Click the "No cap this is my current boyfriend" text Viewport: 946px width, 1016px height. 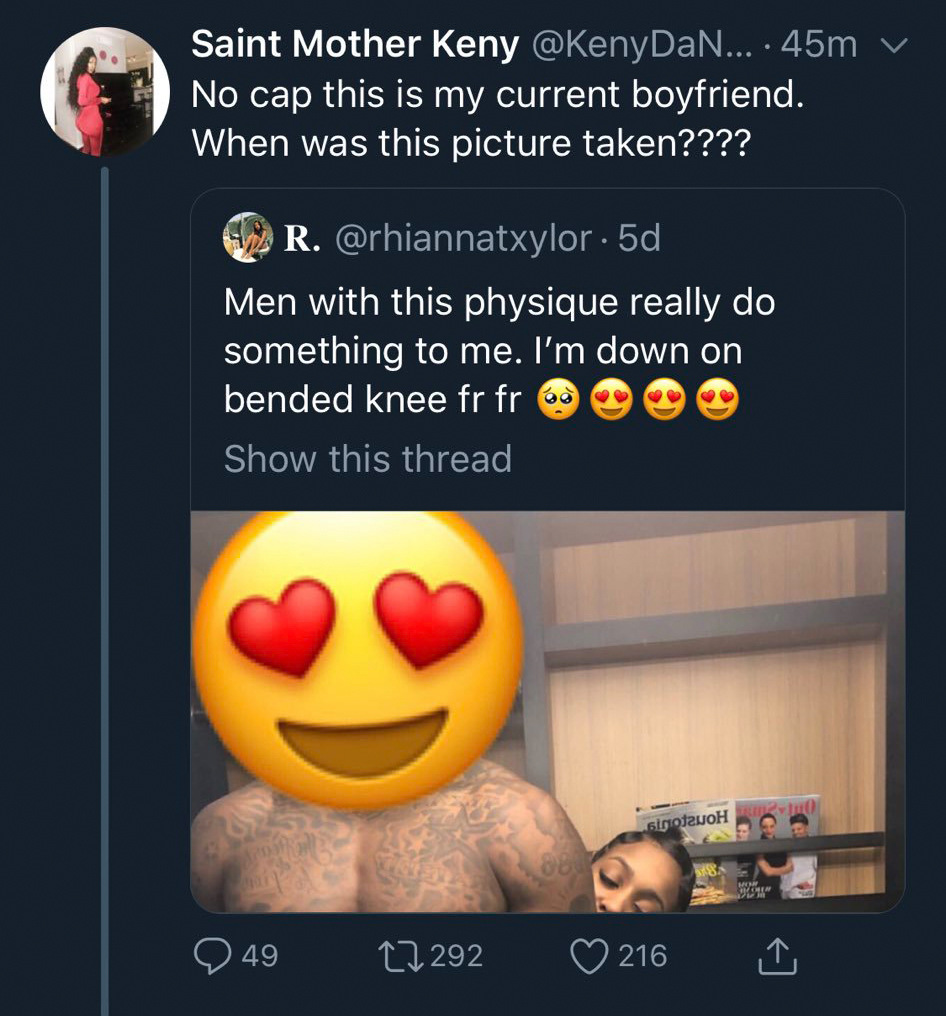[498, 94]
